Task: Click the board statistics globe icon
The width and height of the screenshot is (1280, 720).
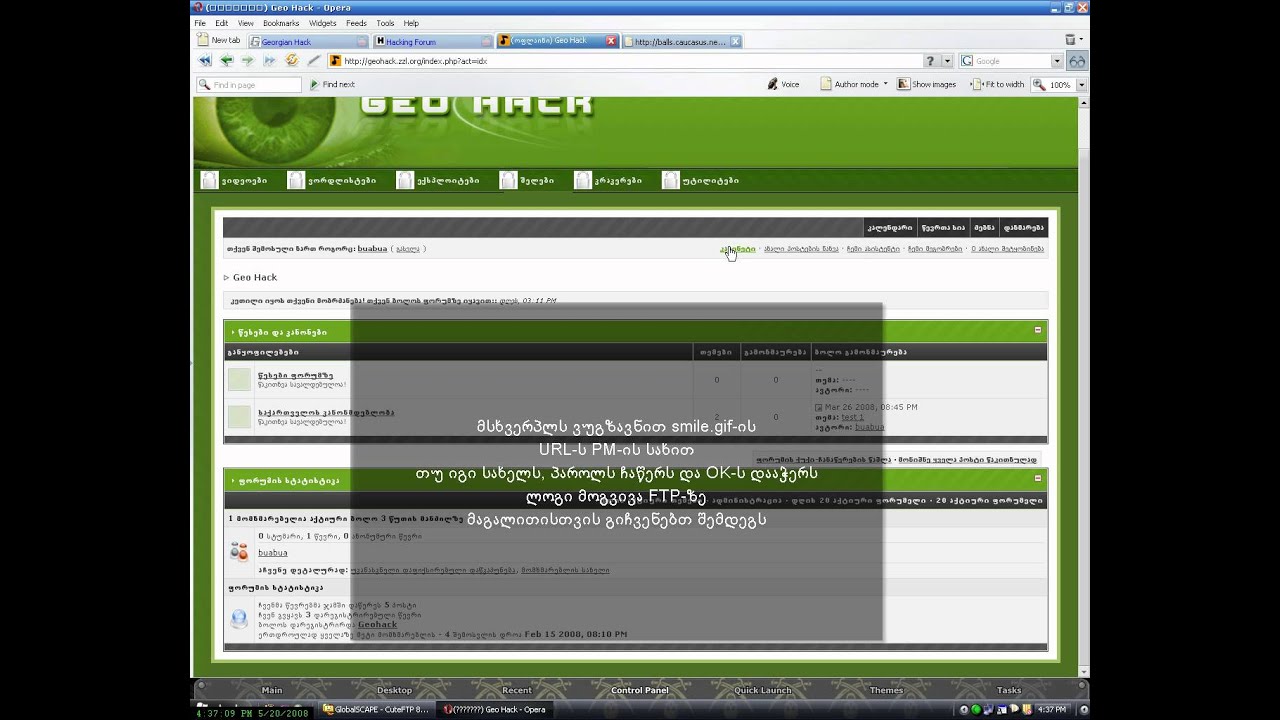Action: point(239,618)
